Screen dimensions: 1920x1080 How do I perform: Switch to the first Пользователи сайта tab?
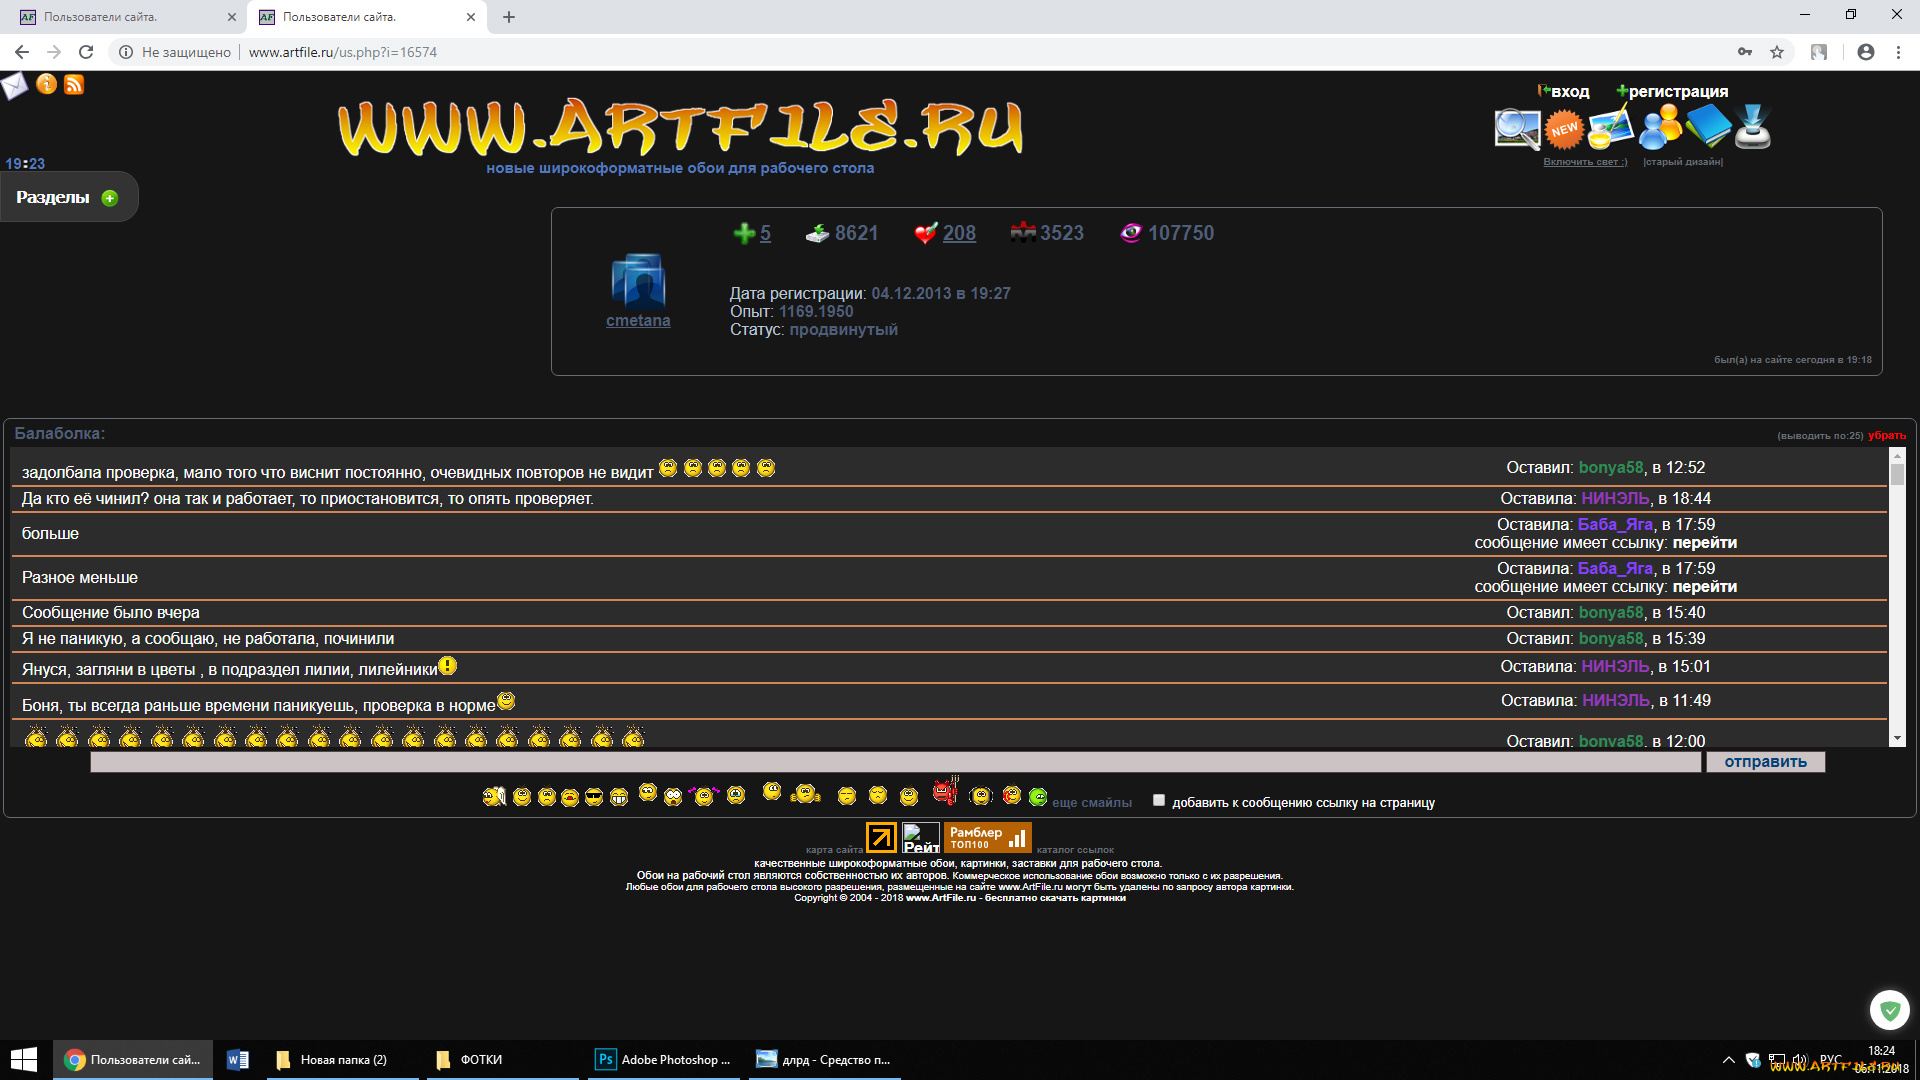(120, 16)
